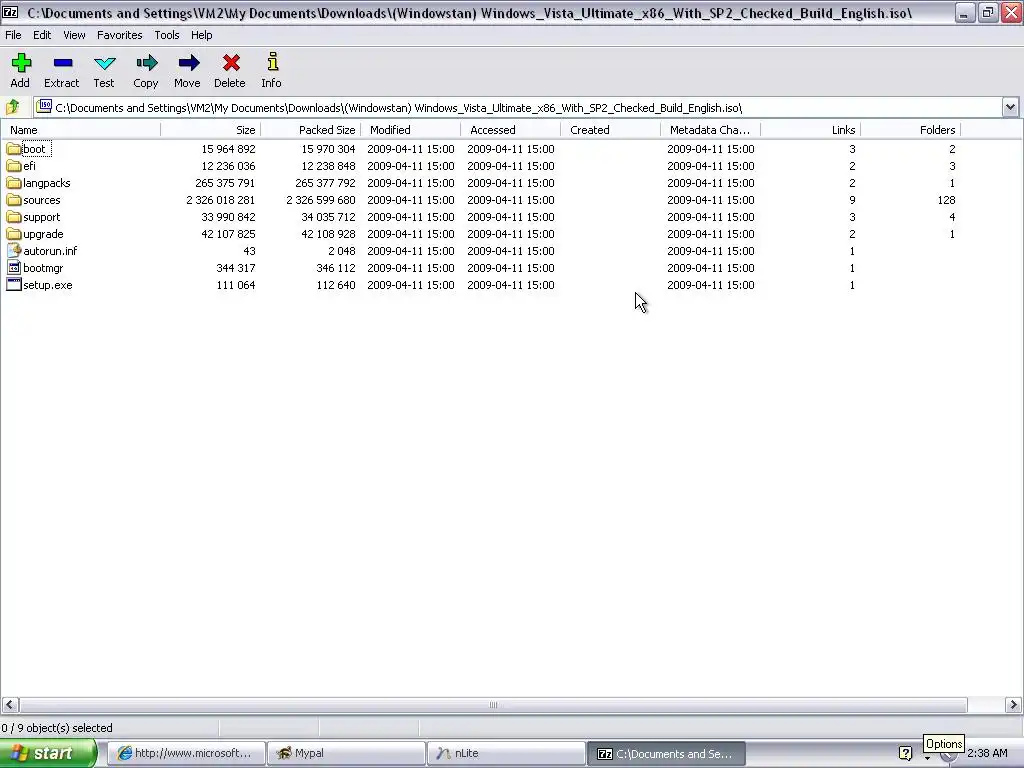
Task: Click support size value 33 990 842
Action: click(228, 217)
